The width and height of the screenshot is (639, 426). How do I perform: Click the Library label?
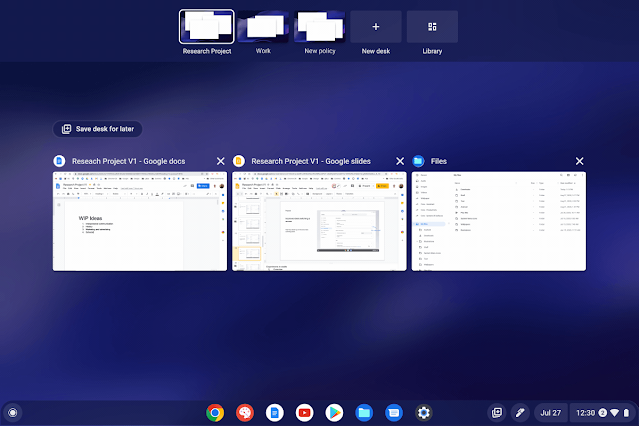(x=432, y=51)
